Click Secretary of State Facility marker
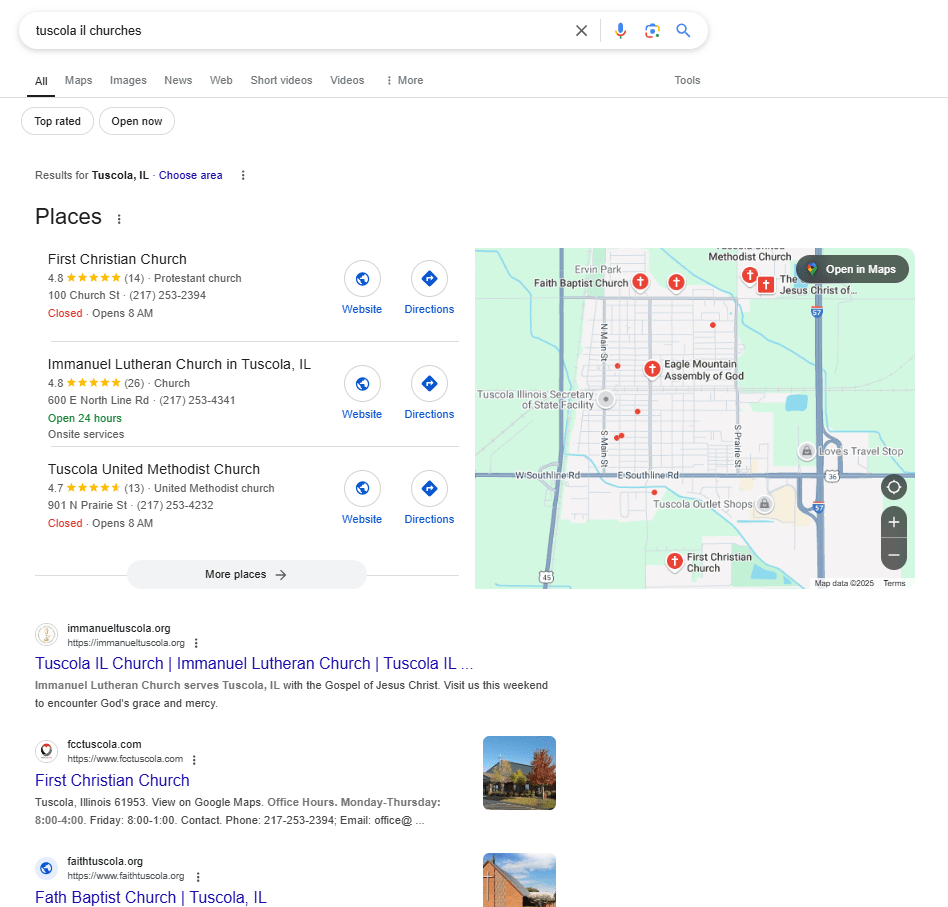Viewport: 948px width, 907px height. [x=606, y=399]
